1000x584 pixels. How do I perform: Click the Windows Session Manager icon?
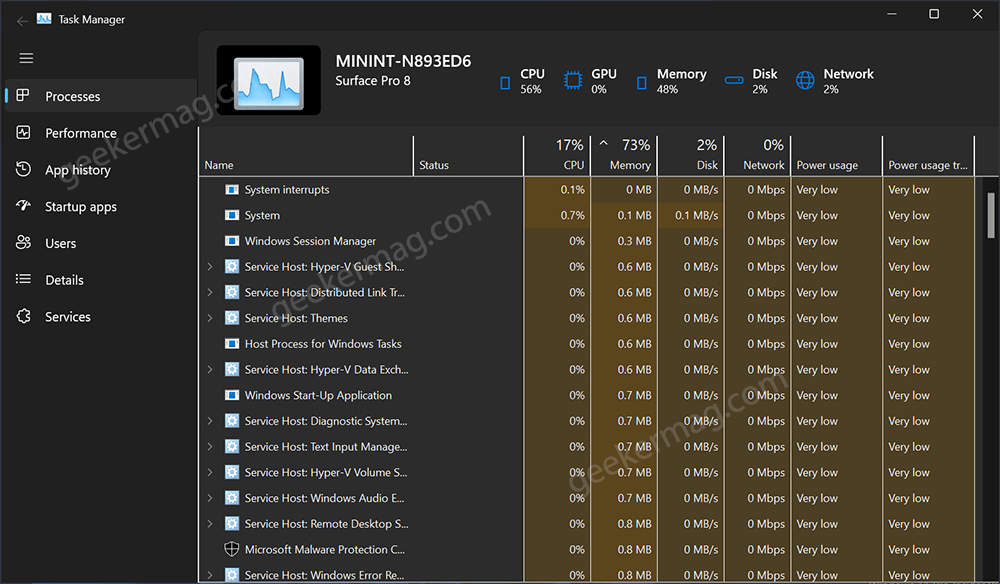(x=232, y=241)
